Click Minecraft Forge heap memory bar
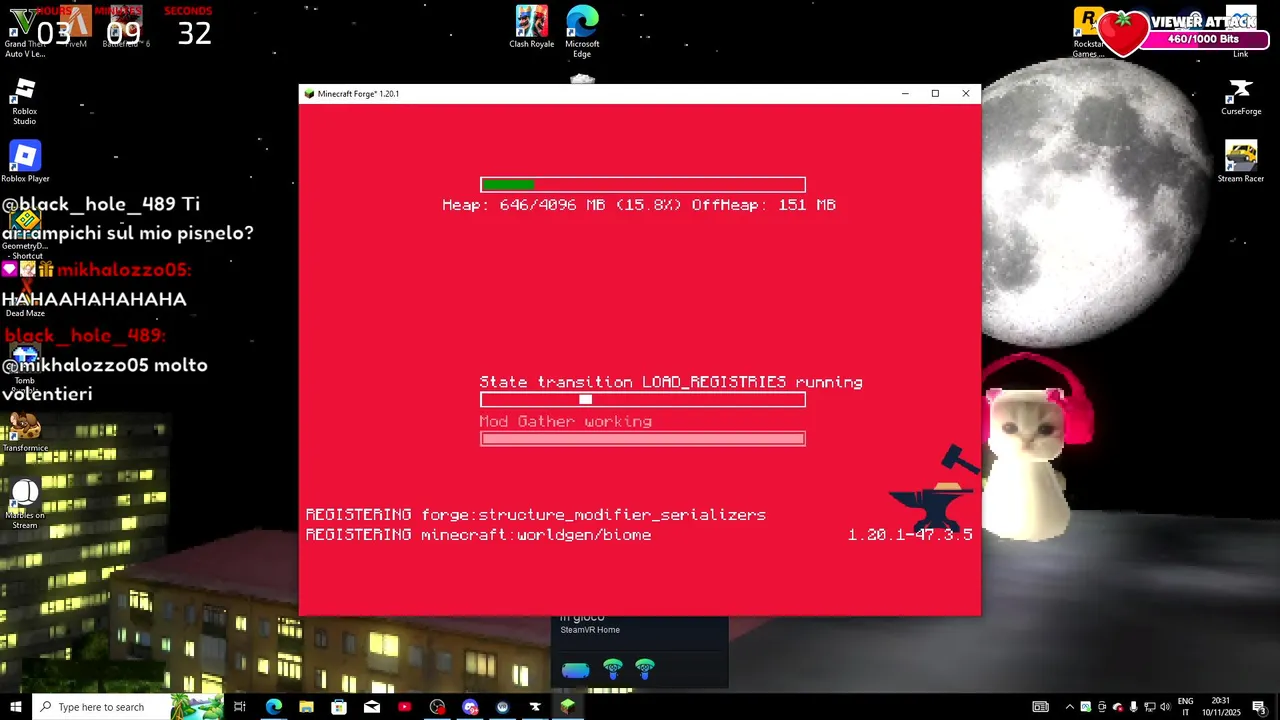 pyautogui.click(x=643, y=184)
